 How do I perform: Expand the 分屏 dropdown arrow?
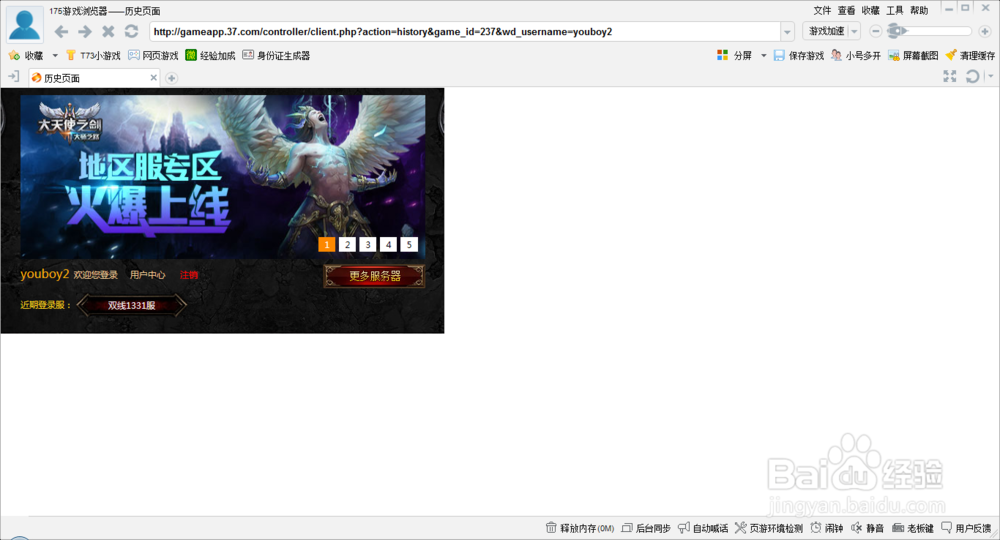point(763,55)
